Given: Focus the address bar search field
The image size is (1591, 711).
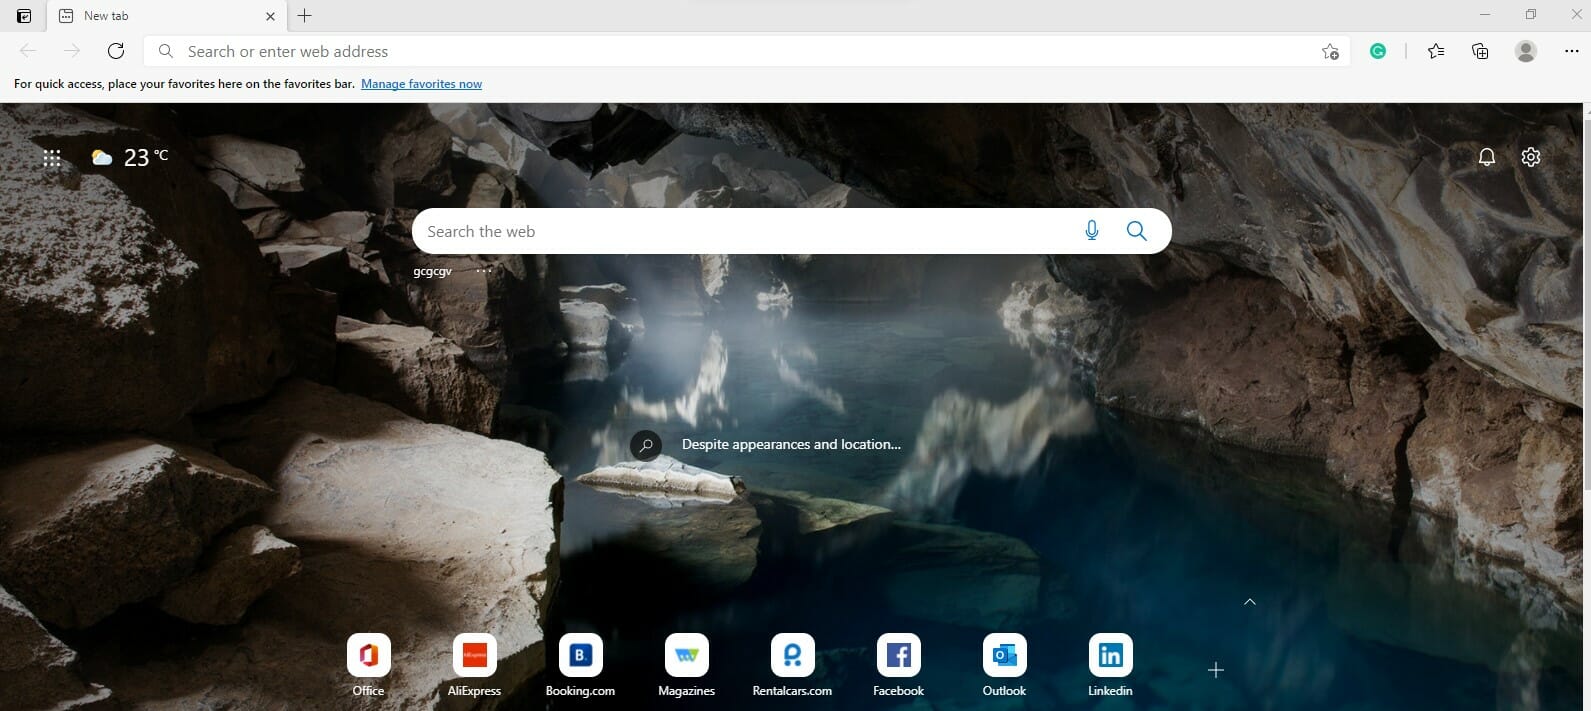Looking at the screenshot, I should click(x=746, y=51).
